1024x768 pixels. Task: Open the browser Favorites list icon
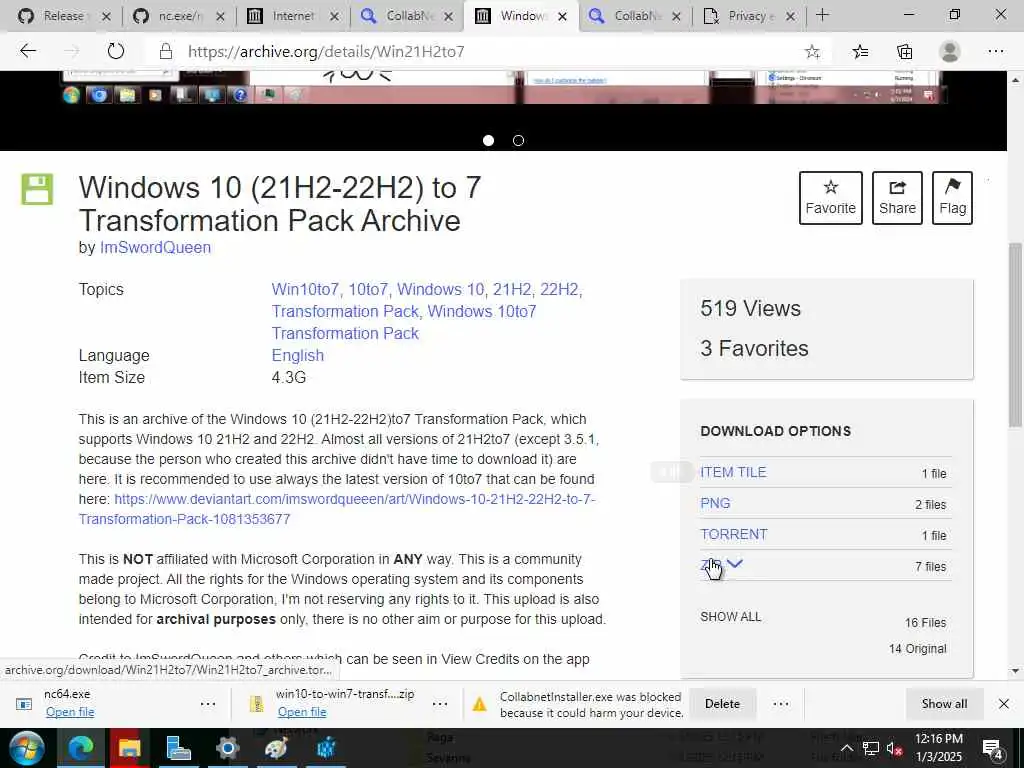[x=860, y=52]
